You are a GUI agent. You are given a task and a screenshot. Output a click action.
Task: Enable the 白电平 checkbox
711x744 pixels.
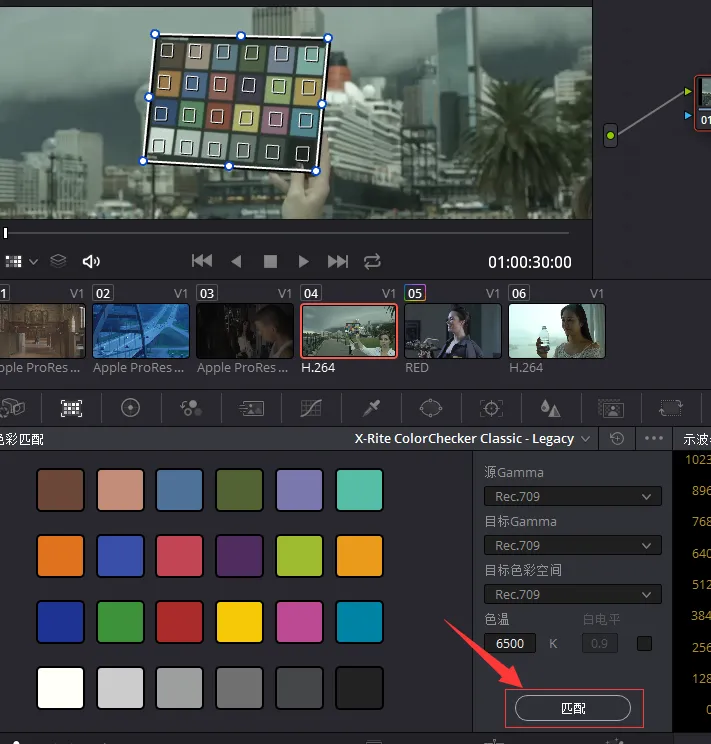point(644,643)
